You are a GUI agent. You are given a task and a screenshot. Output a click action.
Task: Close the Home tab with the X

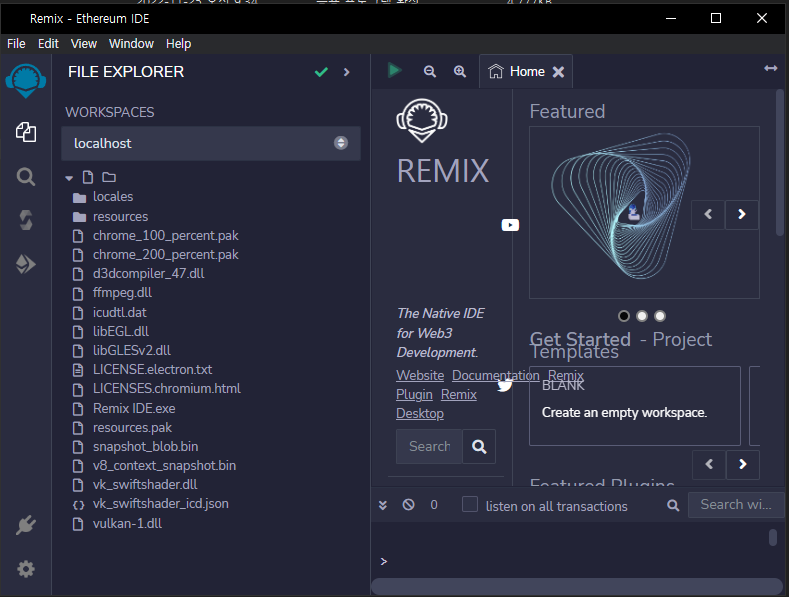[558, 72]
